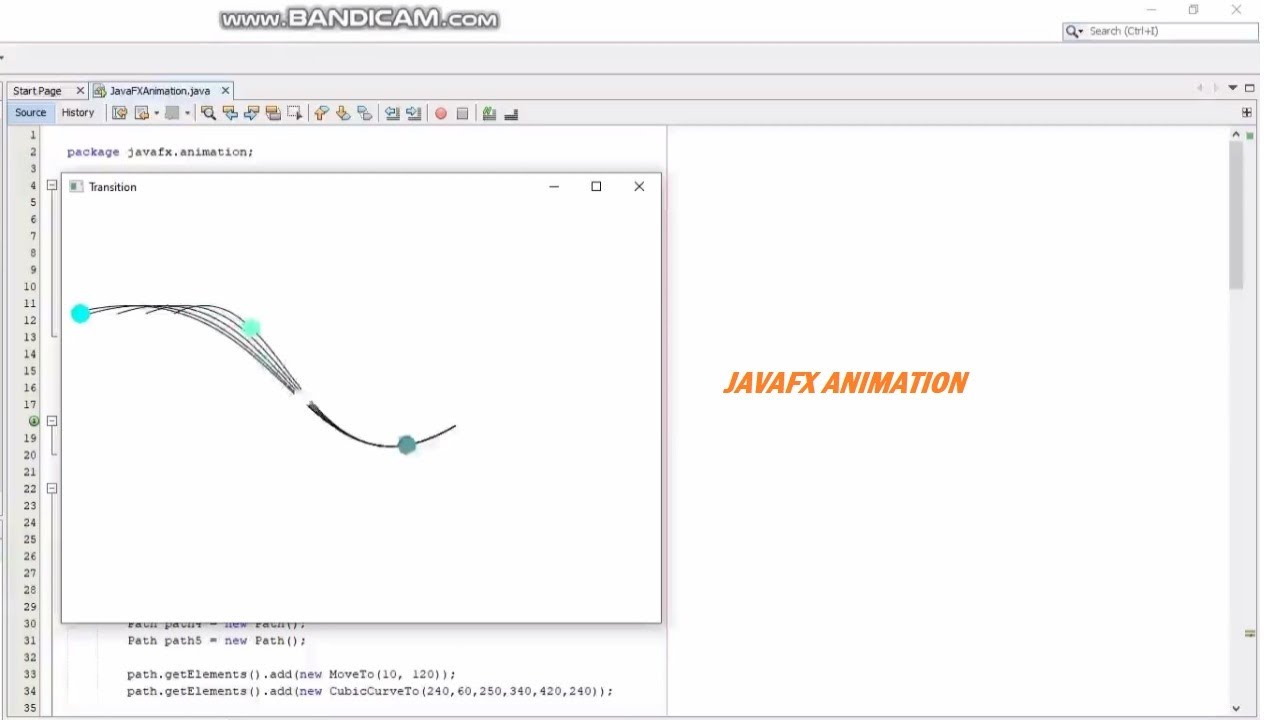Click the Last Edit navigation icon
Image resolution: width=1280 pixels, height=720 pixels.
click(x=119, y=113)
